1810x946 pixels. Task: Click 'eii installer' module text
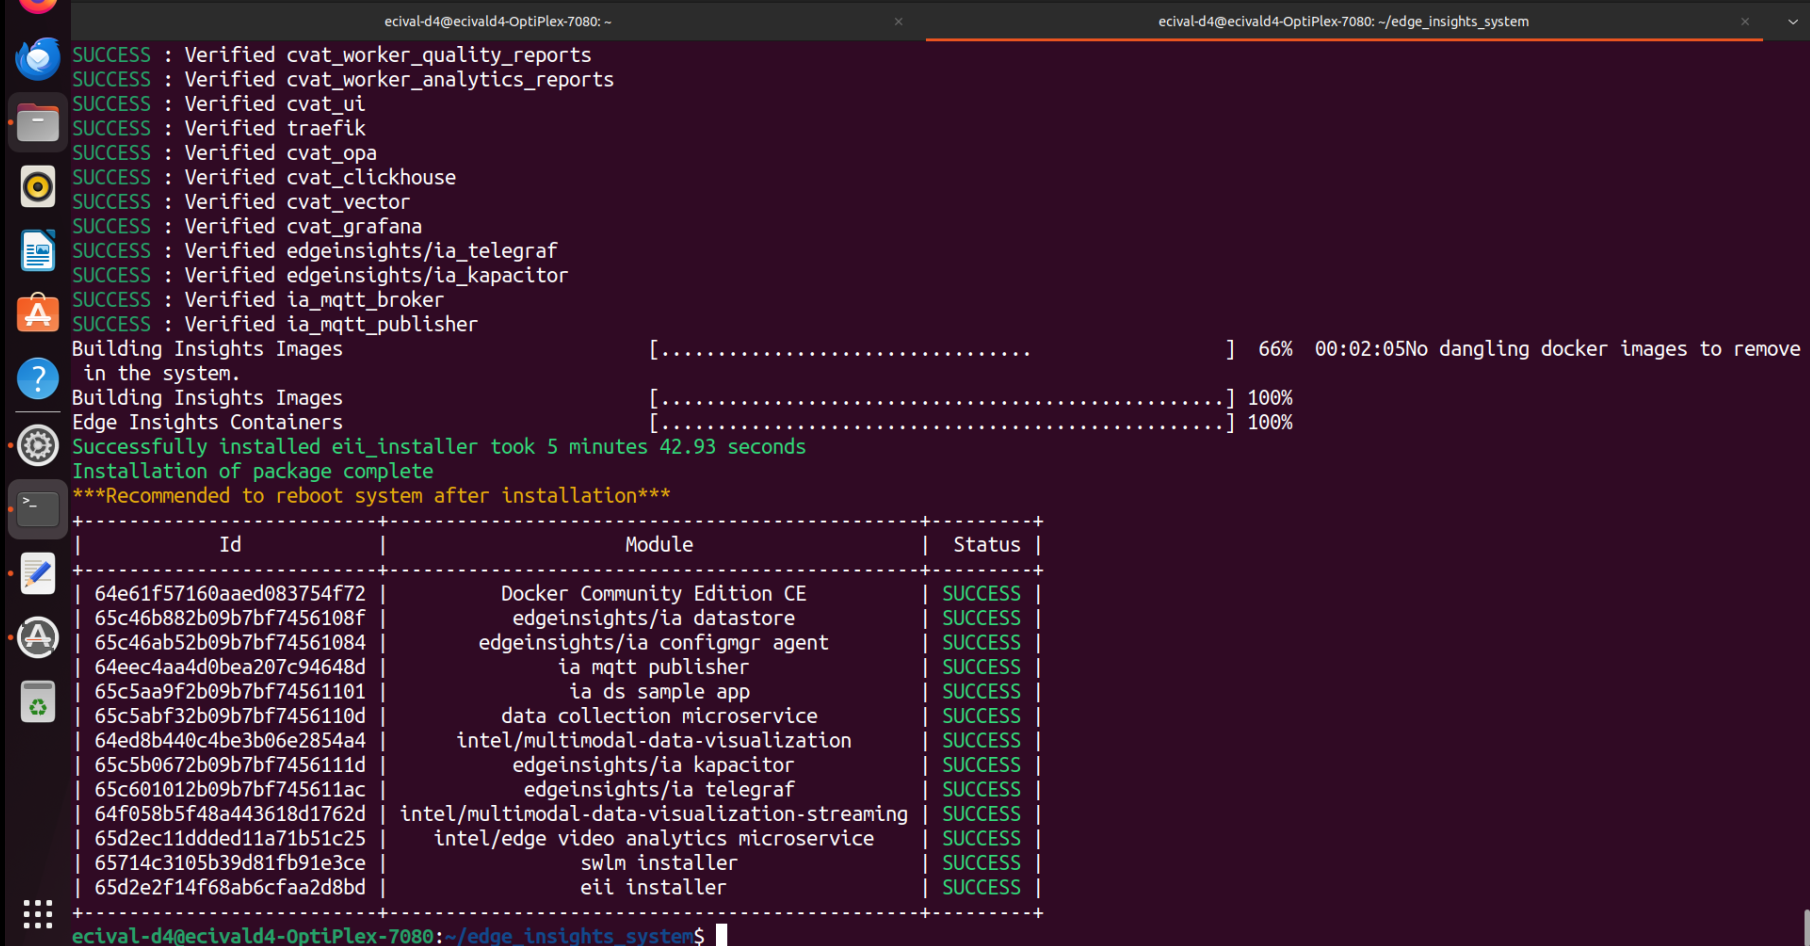click(653, 888)
